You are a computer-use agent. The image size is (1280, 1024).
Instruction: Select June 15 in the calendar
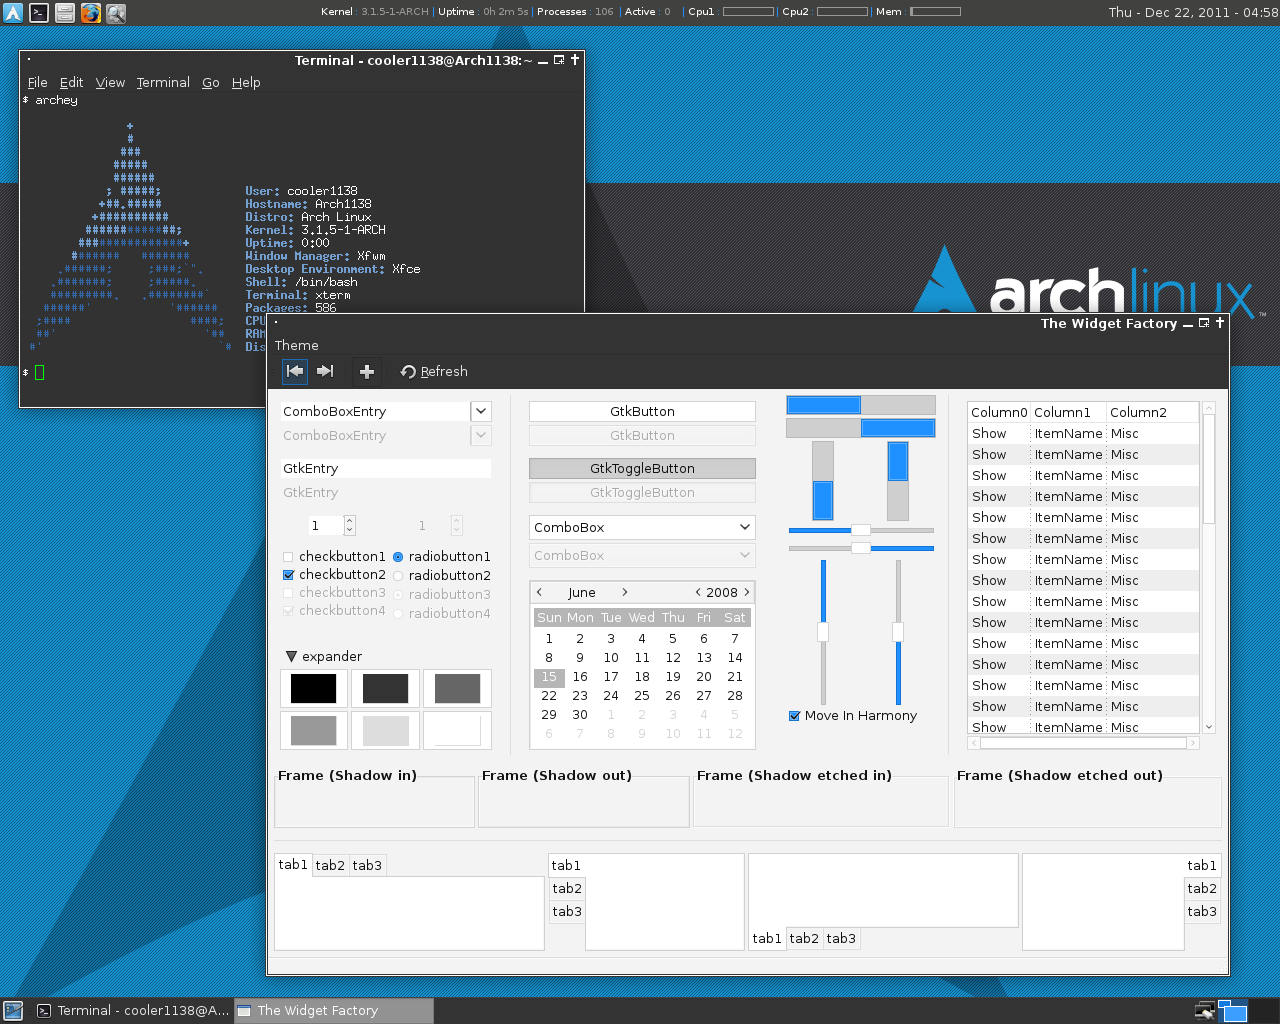tap(548, 677)
